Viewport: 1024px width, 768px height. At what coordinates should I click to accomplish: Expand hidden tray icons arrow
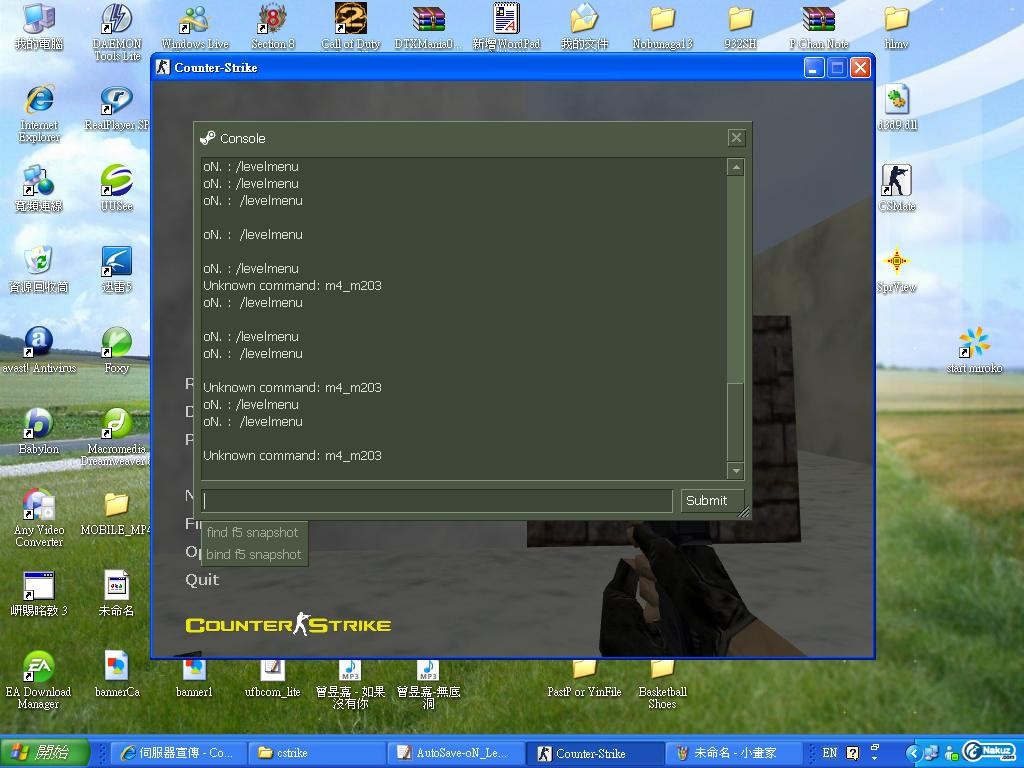(914, 753)
